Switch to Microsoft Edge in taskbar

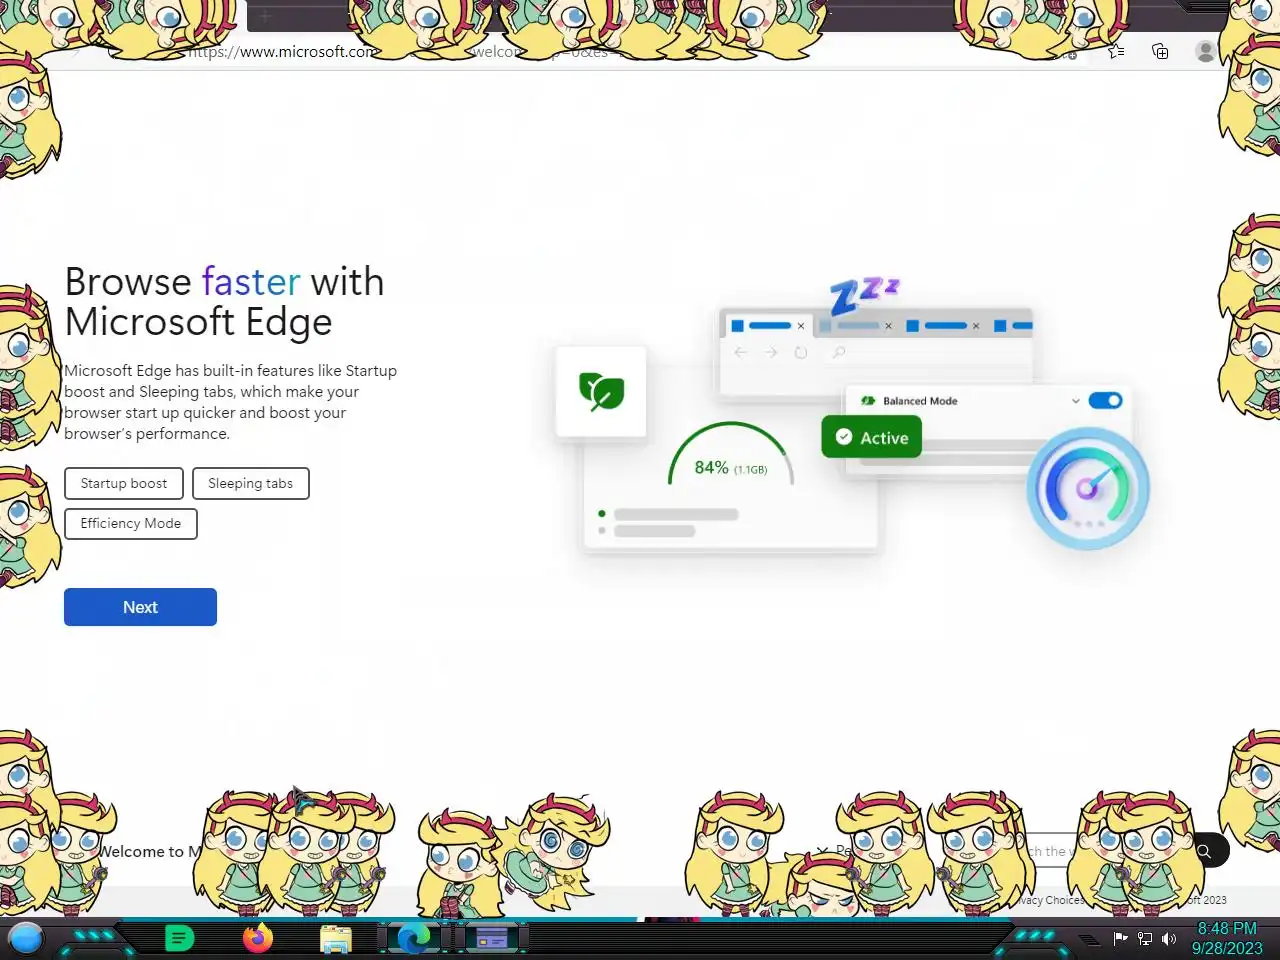(413, 938)
